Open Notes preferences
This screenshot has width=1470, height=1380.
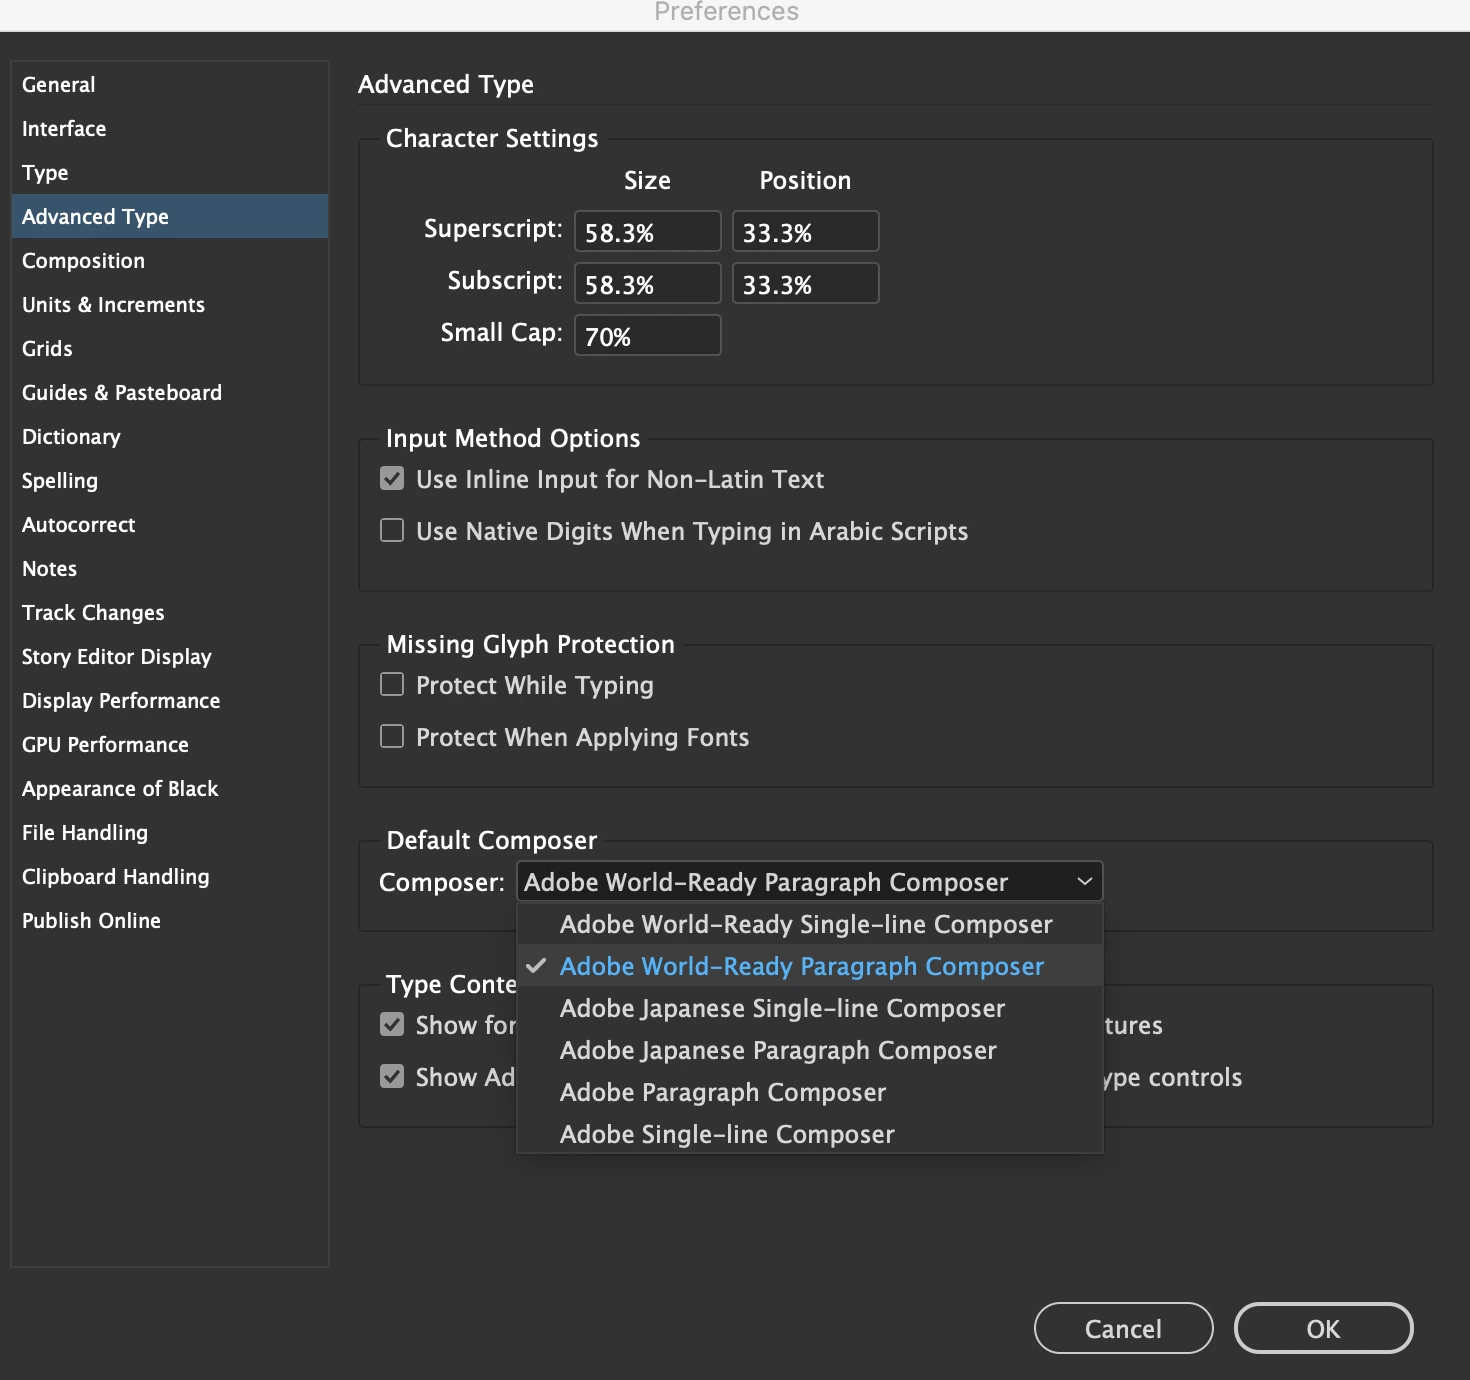click(170, 569)
